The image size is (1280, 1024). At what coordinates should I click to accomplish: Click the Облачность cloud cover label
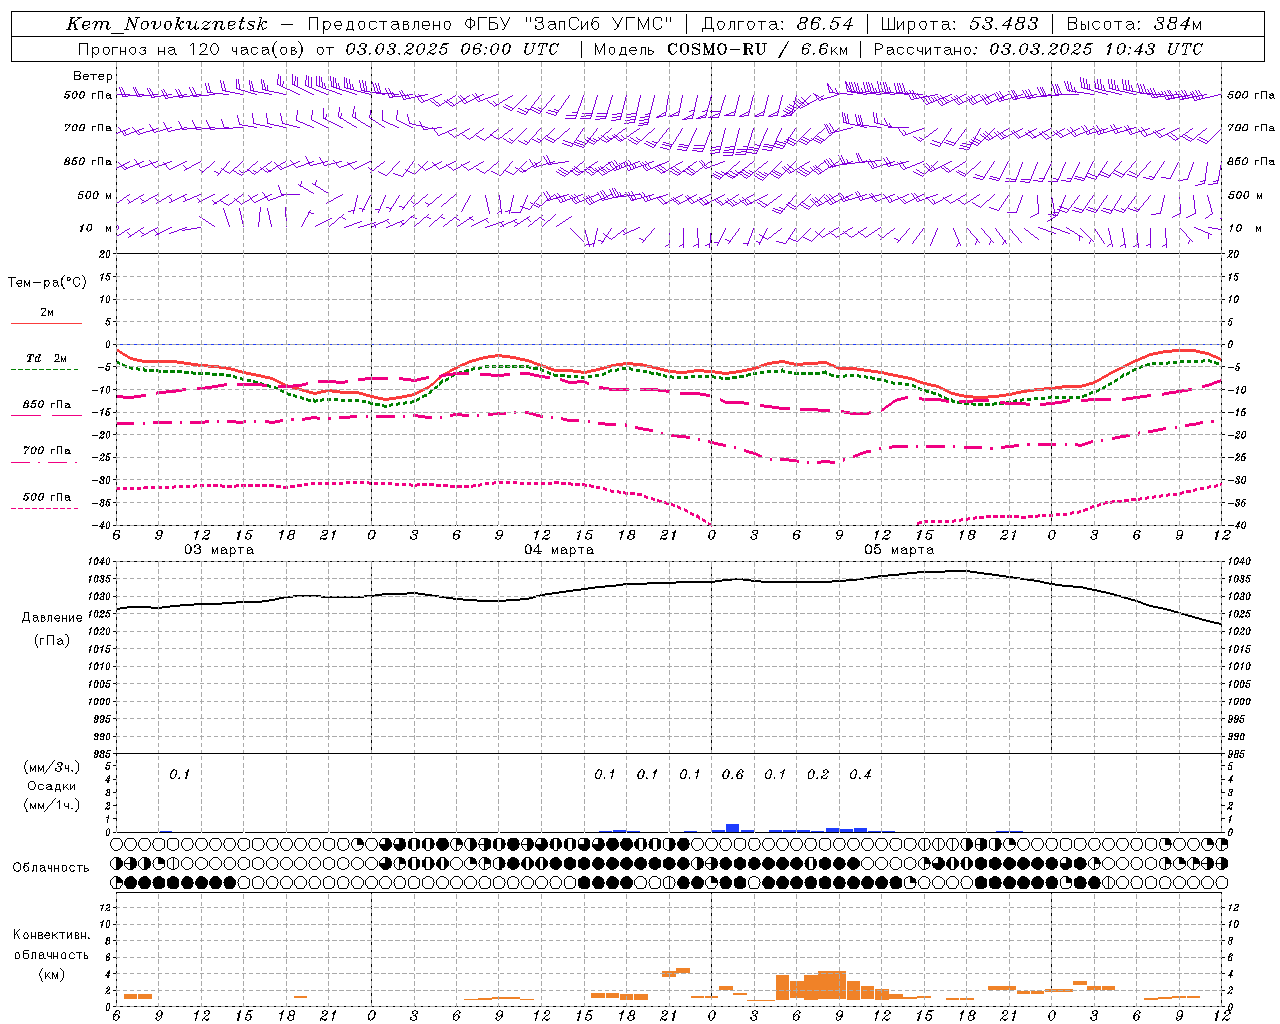(x=51, y=867)
